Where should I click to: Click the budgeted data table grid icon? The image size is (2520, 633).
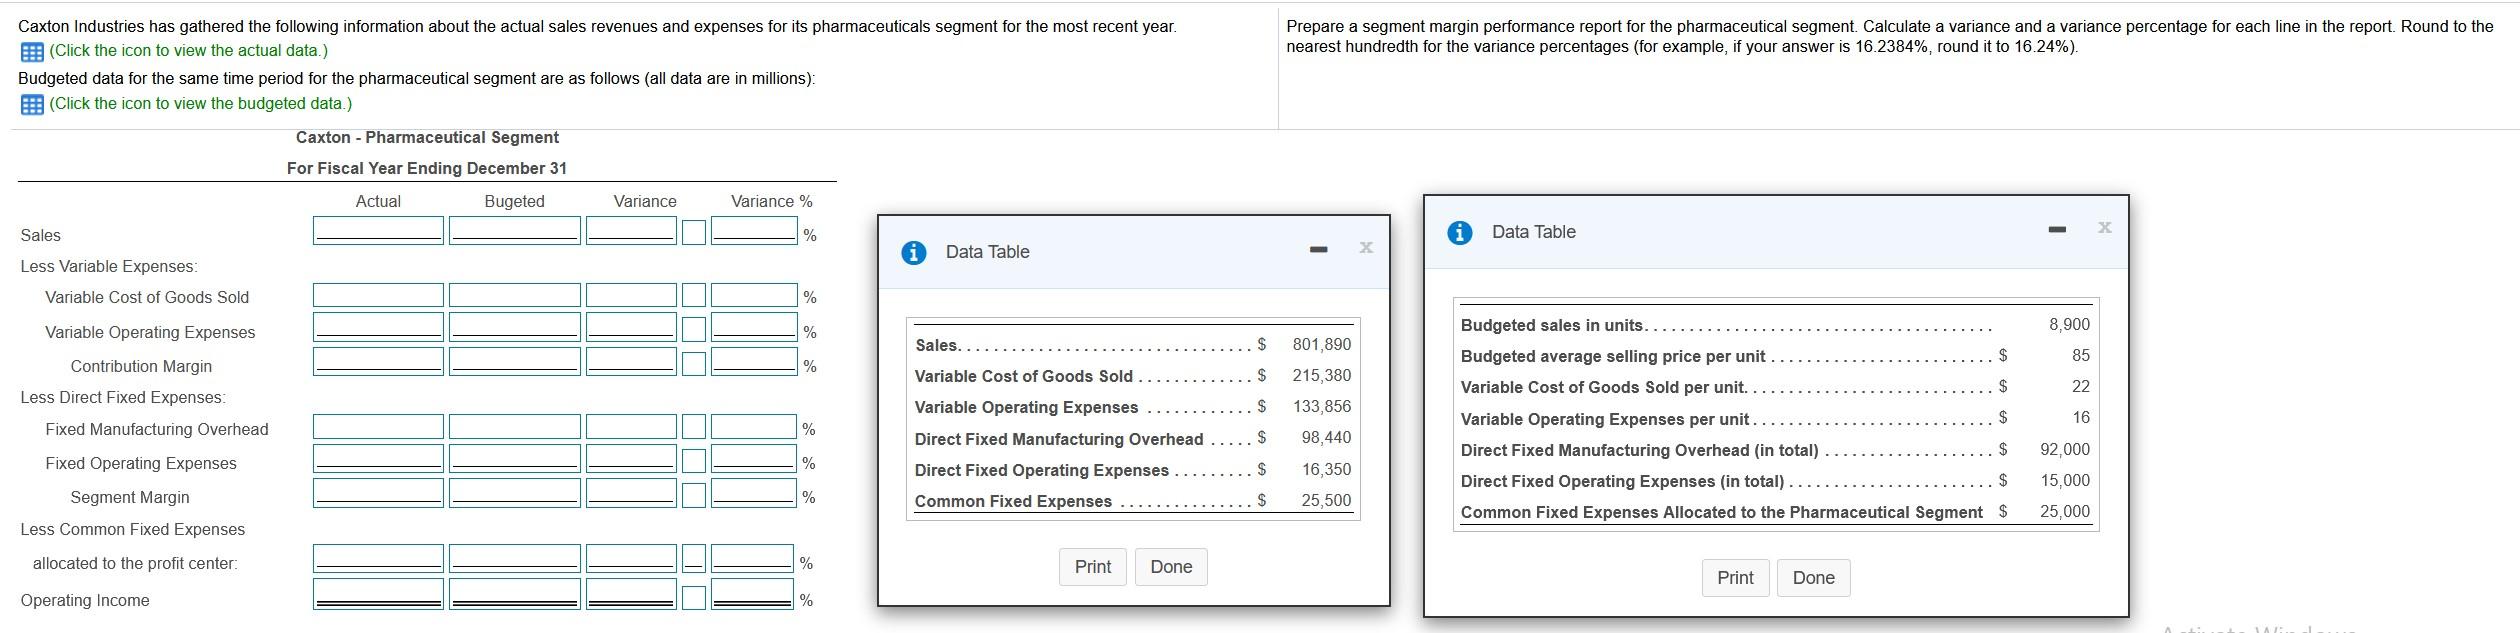(31, 105)
